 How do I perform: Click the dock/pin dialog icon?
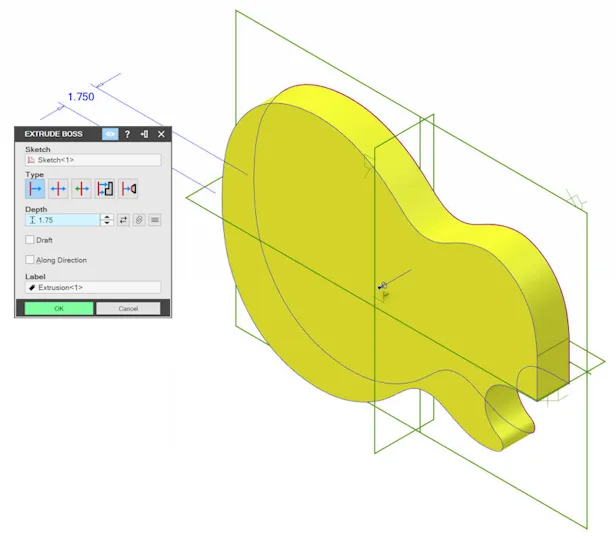[x=144, y=134]
